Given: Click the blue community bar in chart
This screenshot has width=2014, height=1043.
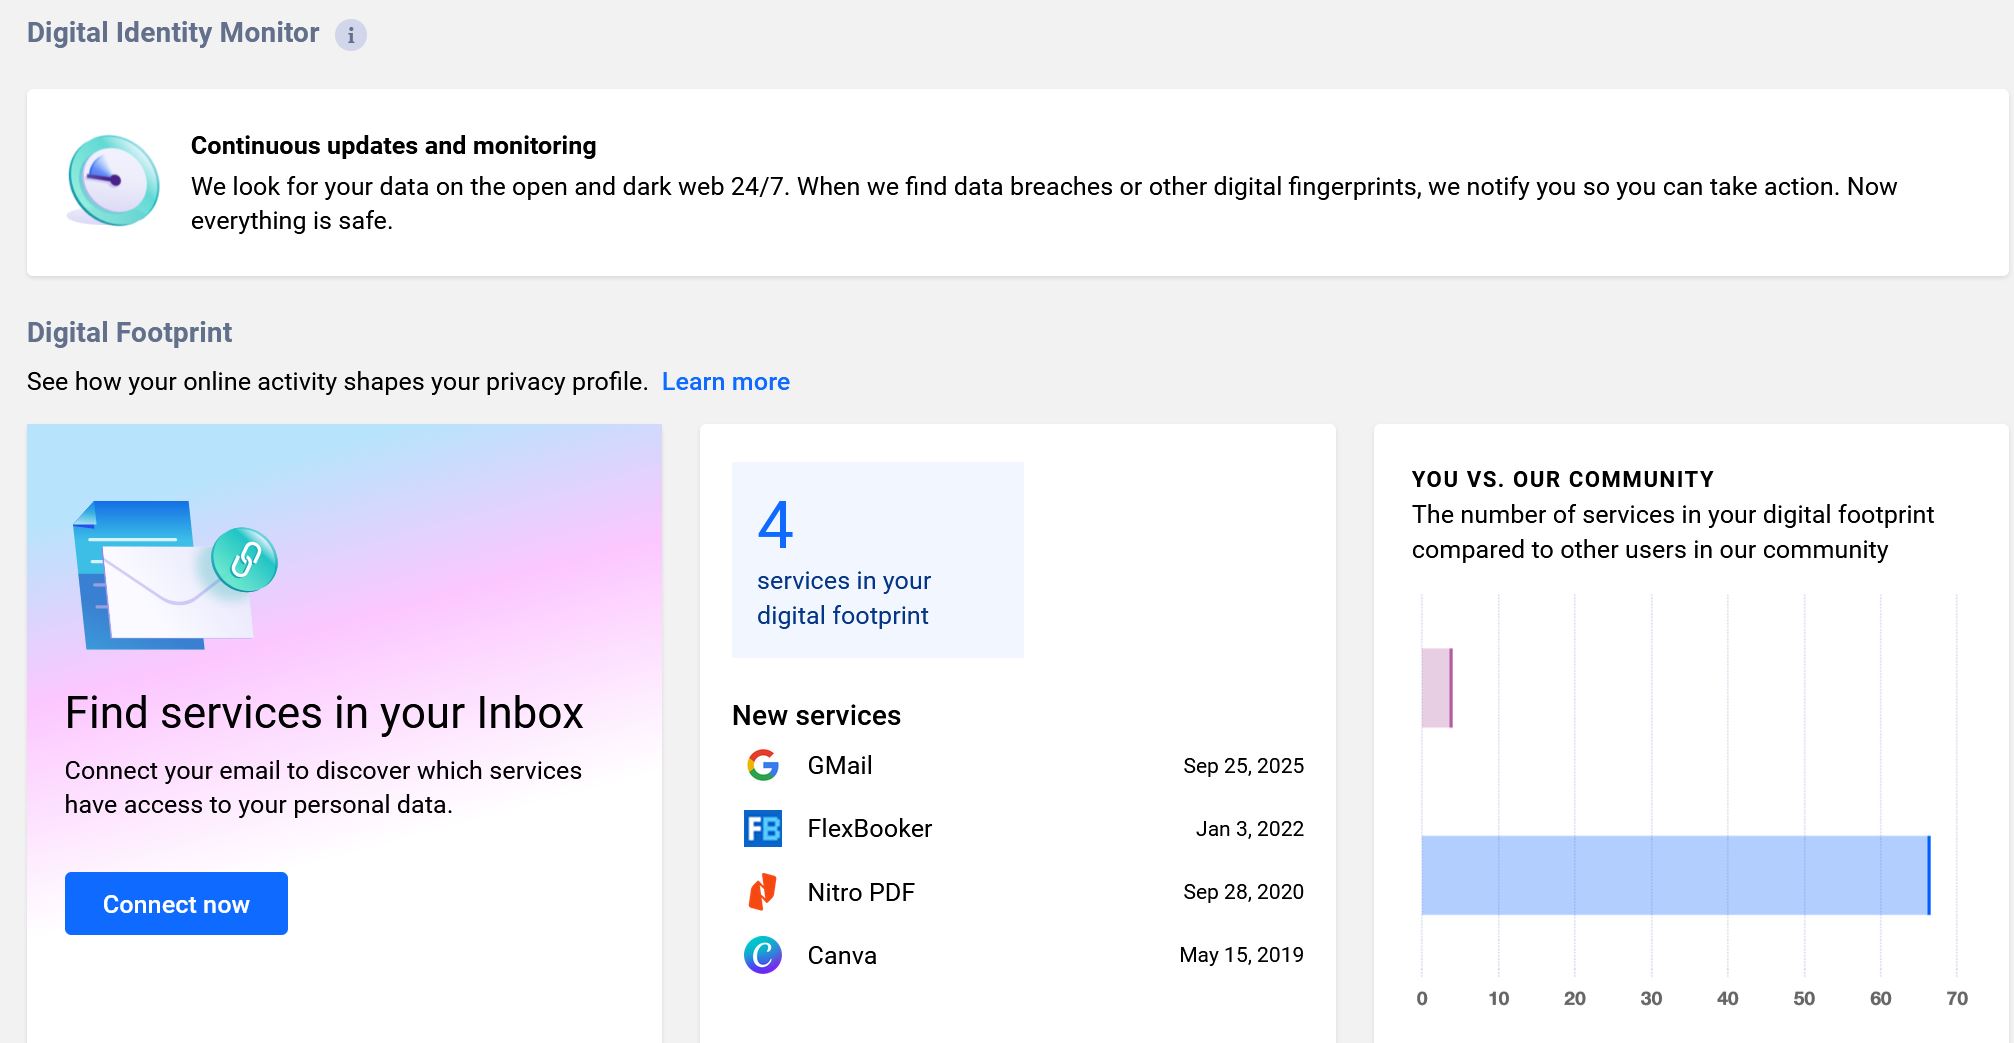Looking at the screenshot, I should (1674, 875).
